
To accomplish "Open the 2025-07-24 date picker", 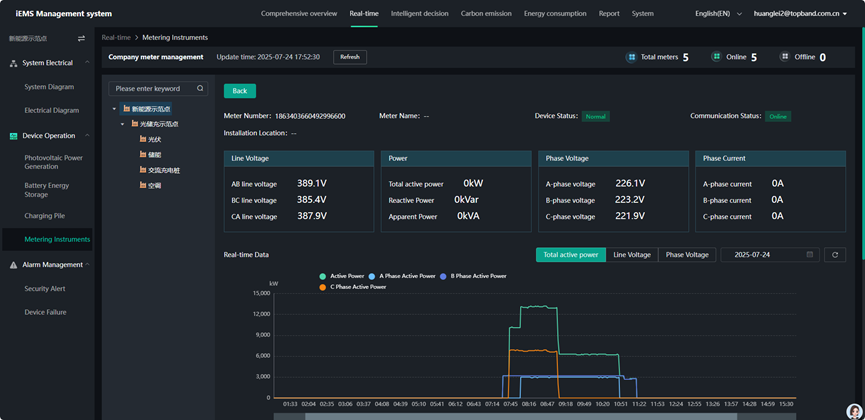I will 770,254.
